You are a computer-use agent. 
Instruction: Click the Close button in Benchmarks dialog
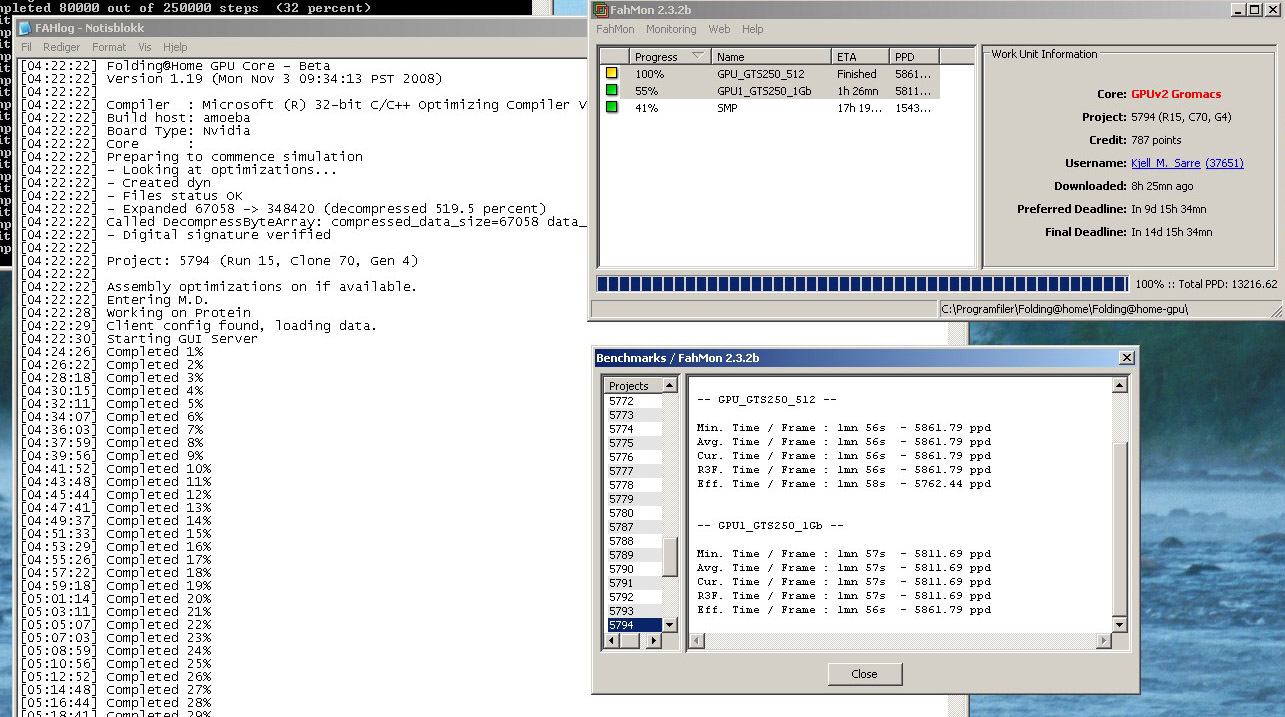[865, 674]
